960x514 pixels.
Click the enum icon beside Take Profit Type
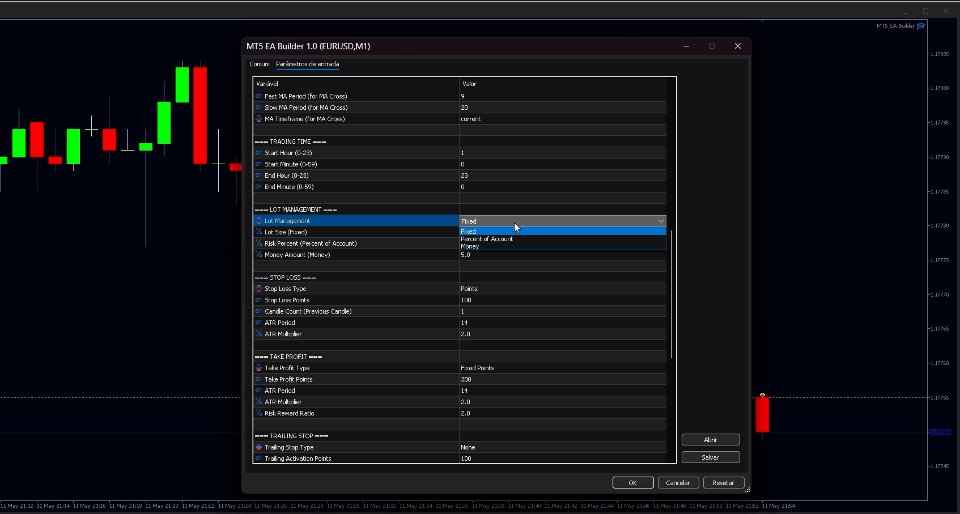[258, 368]
